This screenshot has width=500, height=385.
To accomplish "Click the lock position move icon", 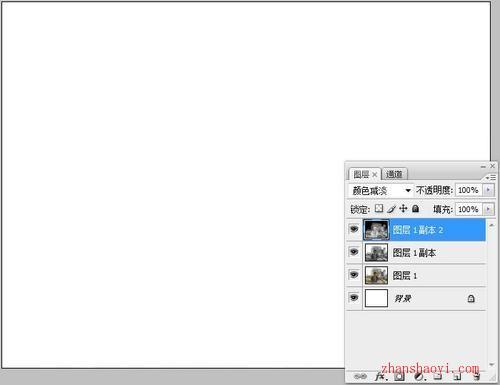I will (x=403, y=209).
